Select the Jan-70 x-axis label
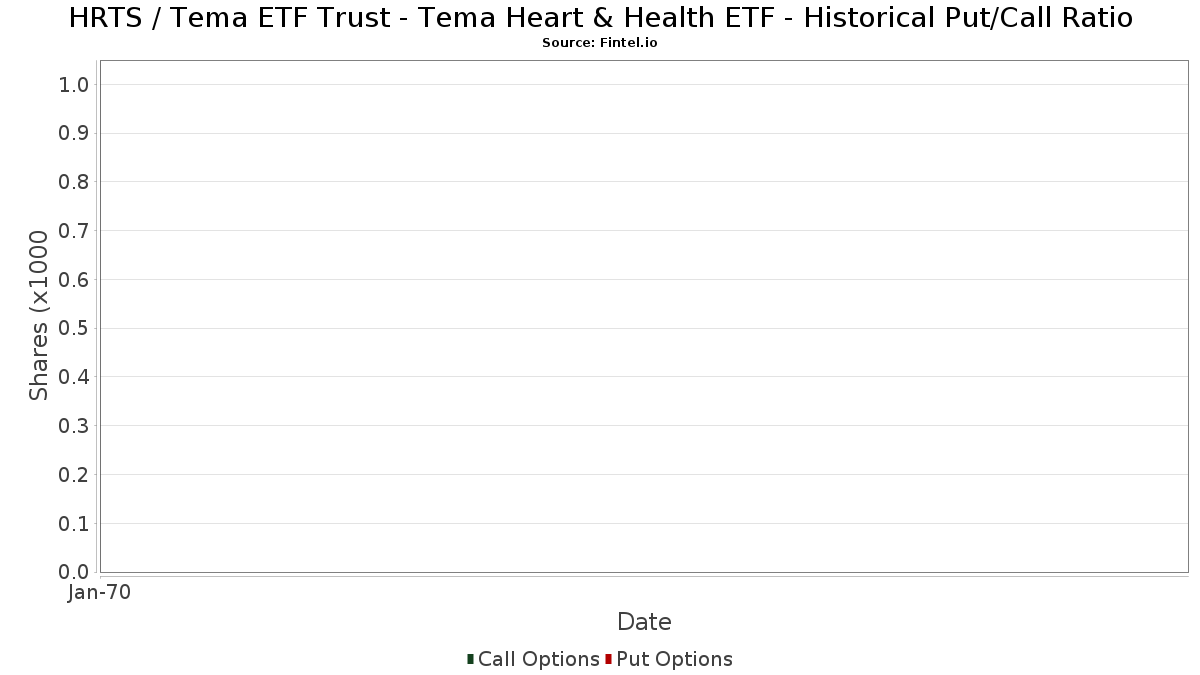This screenshot has width=1200, height=675. point(99,593)
